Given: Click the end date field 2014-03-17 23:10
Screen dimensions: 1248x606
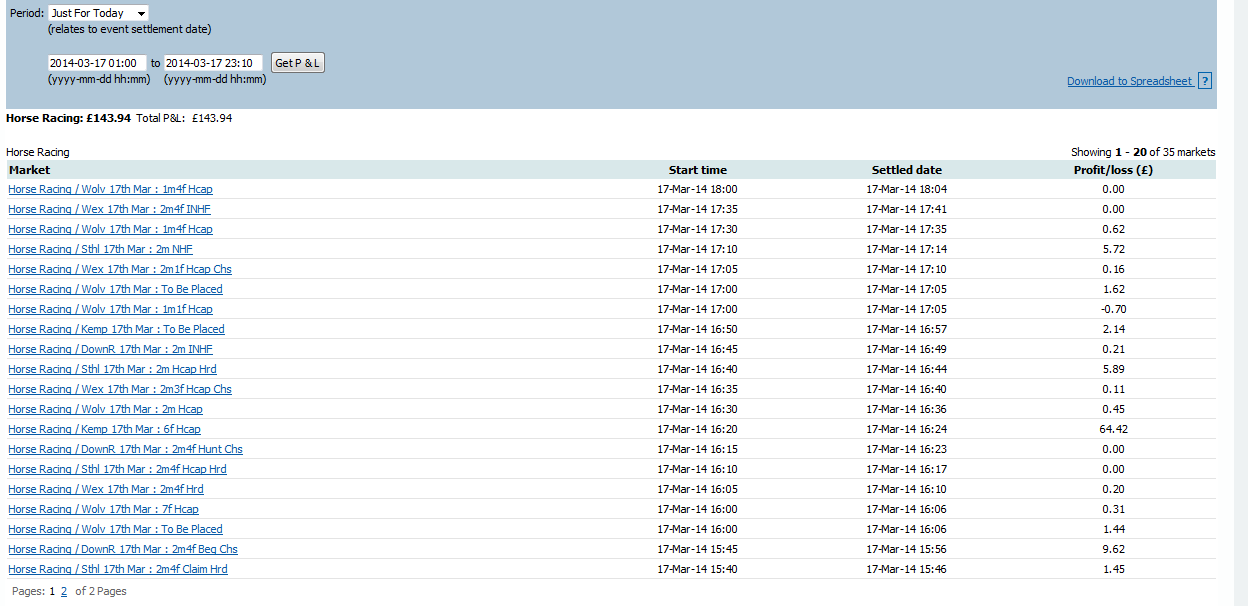Looking at the screenshot, I should tap(214, 63).
